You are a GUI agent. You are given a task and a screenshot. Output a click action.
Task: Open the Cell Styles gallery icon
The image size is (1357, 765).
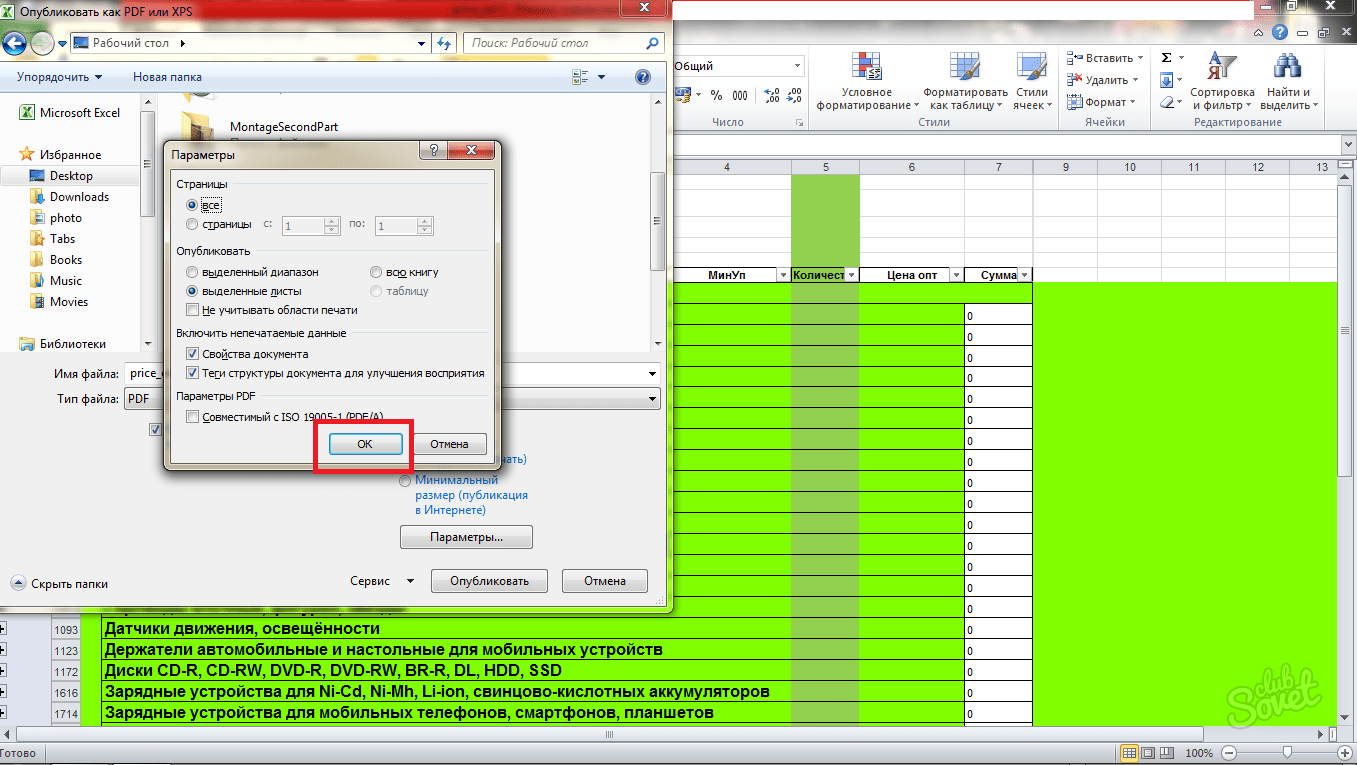[1031, 68]
